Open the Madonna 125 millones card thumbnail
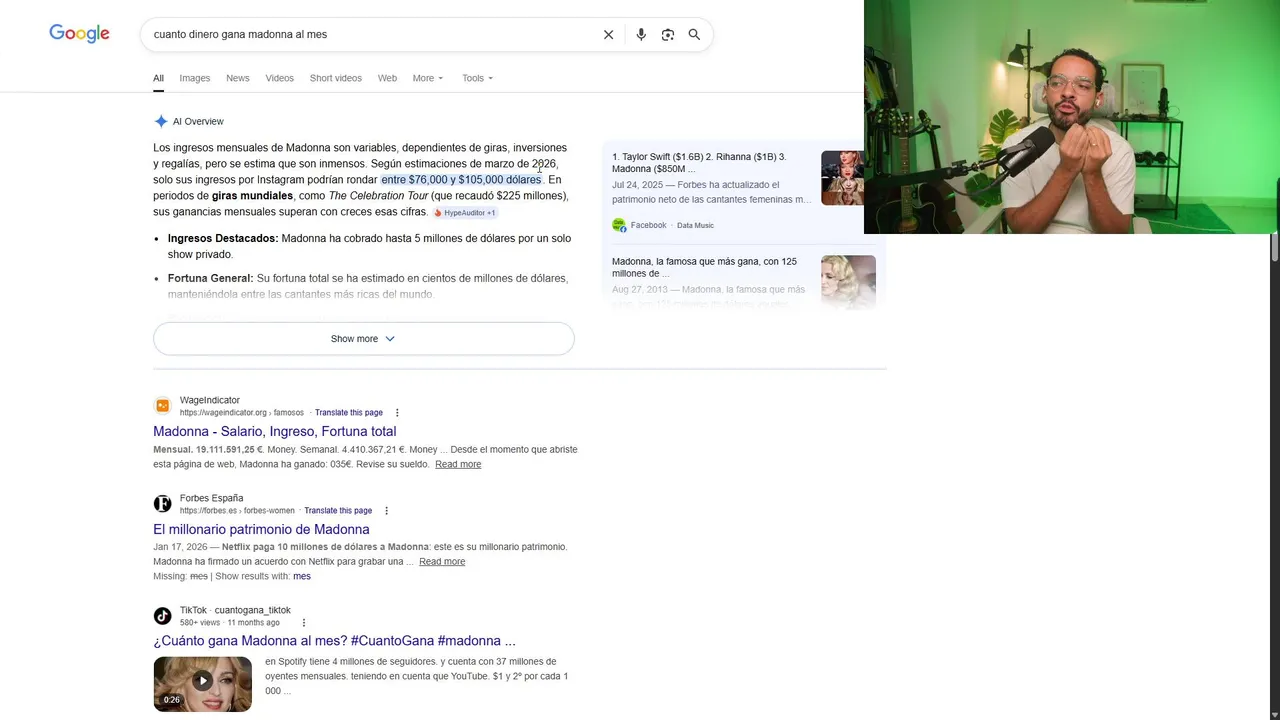 (x=848, y=282)
